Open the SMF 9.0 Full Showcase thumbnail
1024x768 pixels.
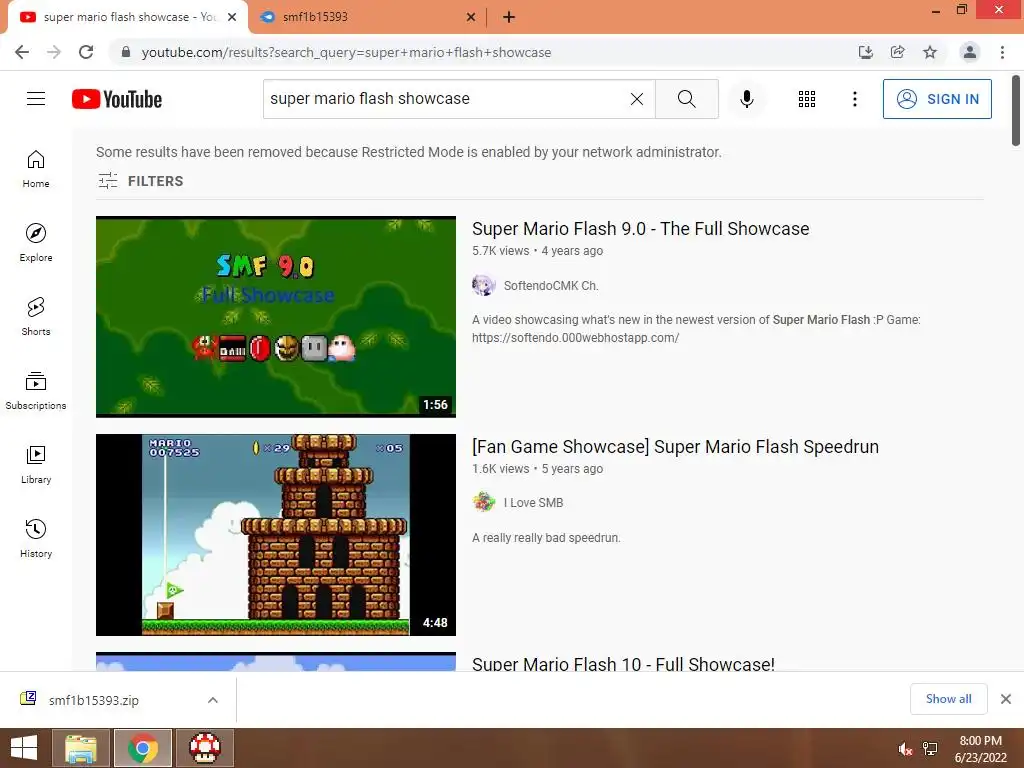276,317
